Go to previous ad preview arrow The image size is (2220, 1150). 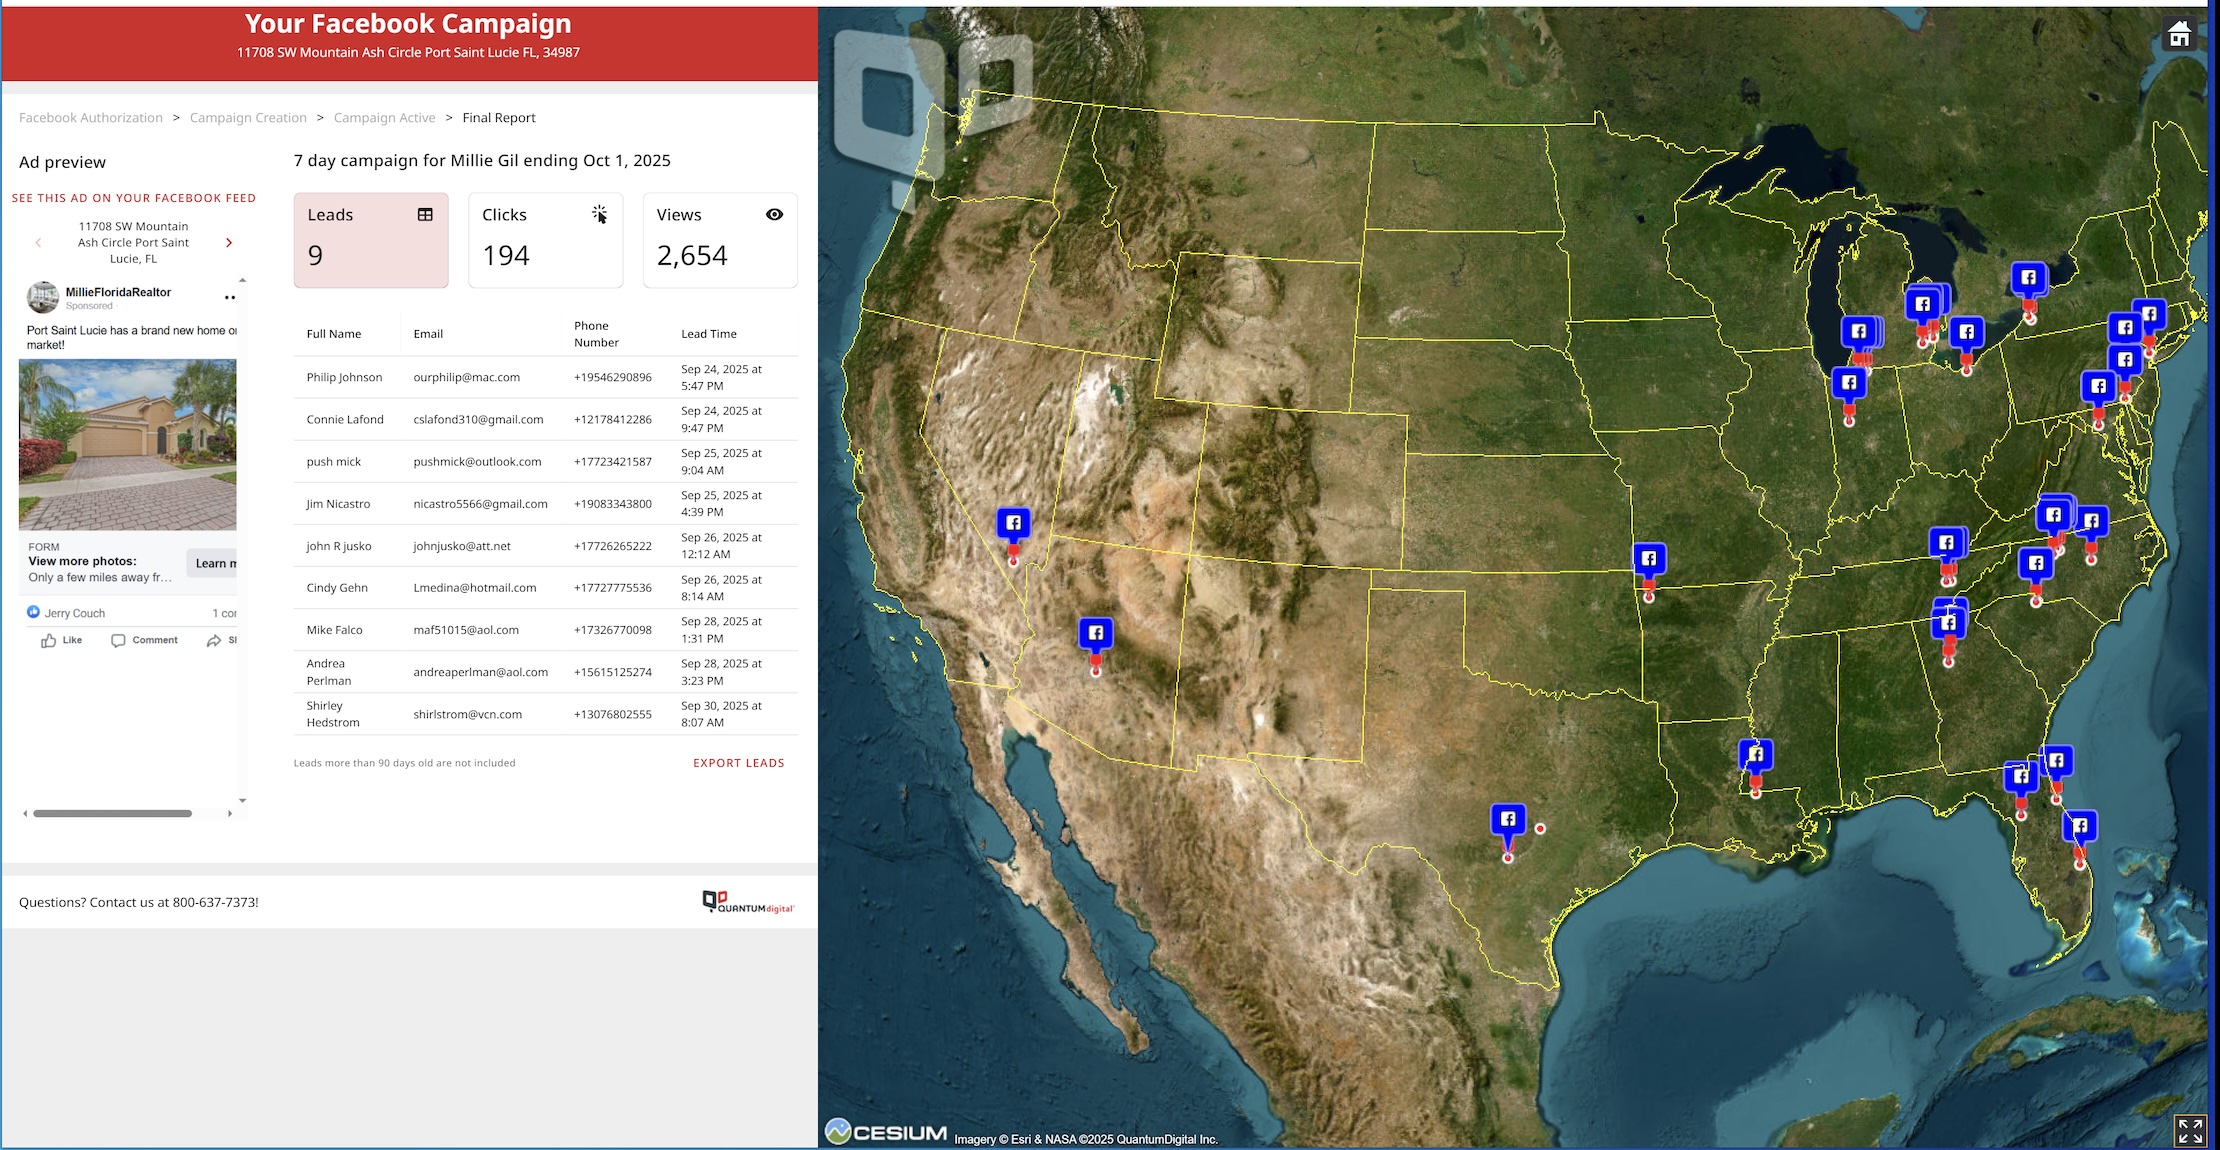[38, 243]
